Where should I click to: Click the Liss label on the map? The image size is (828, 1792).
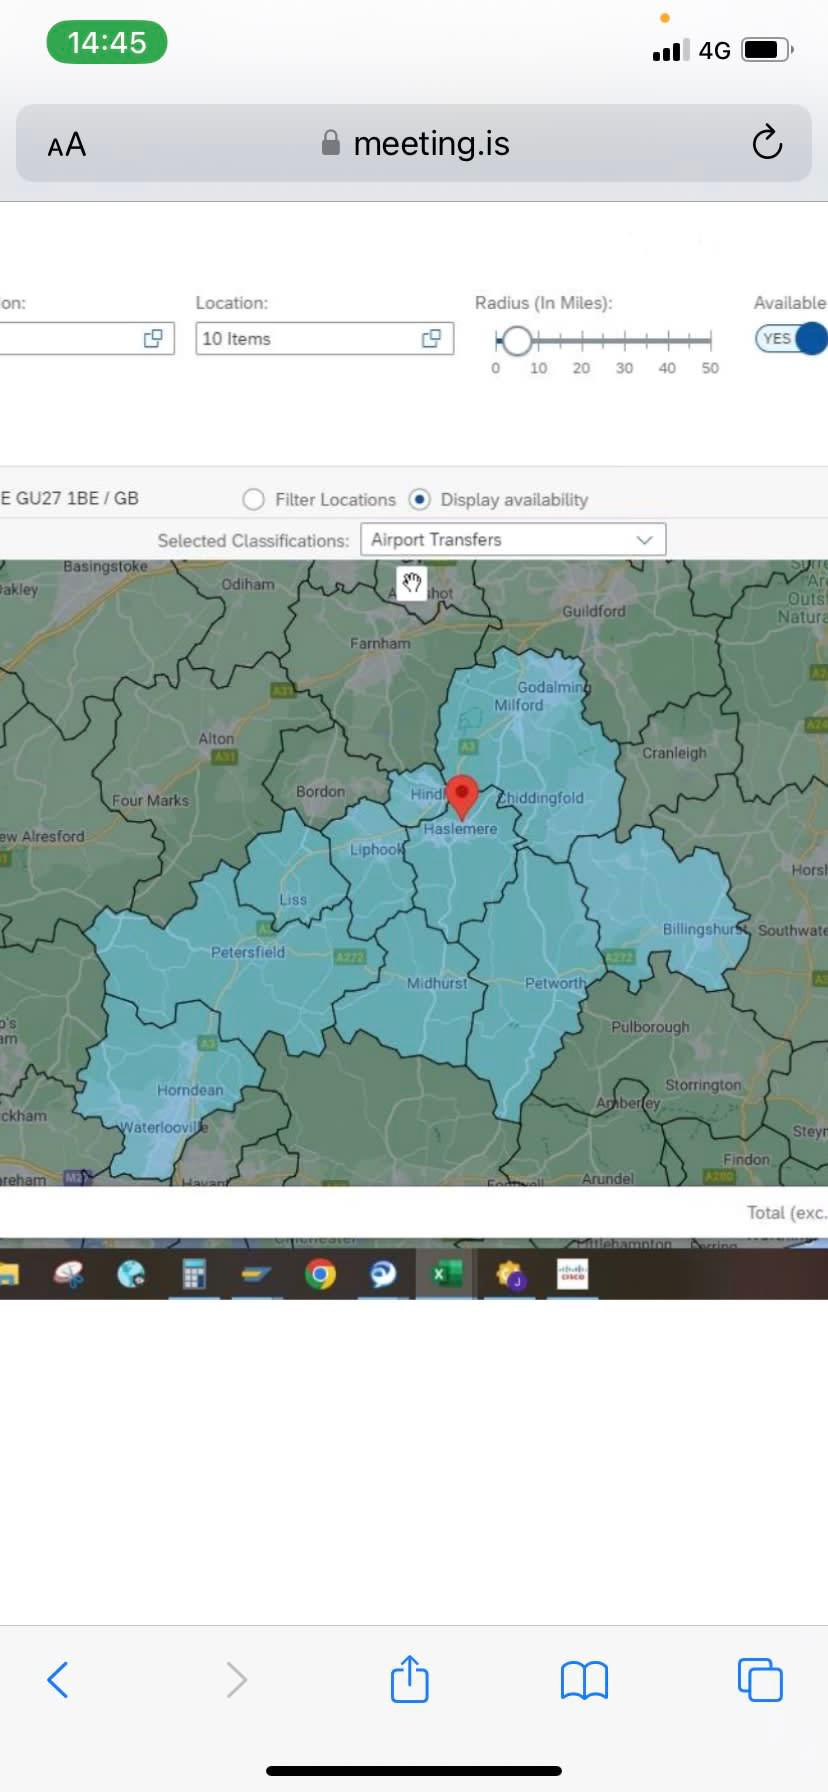point(293,899)
